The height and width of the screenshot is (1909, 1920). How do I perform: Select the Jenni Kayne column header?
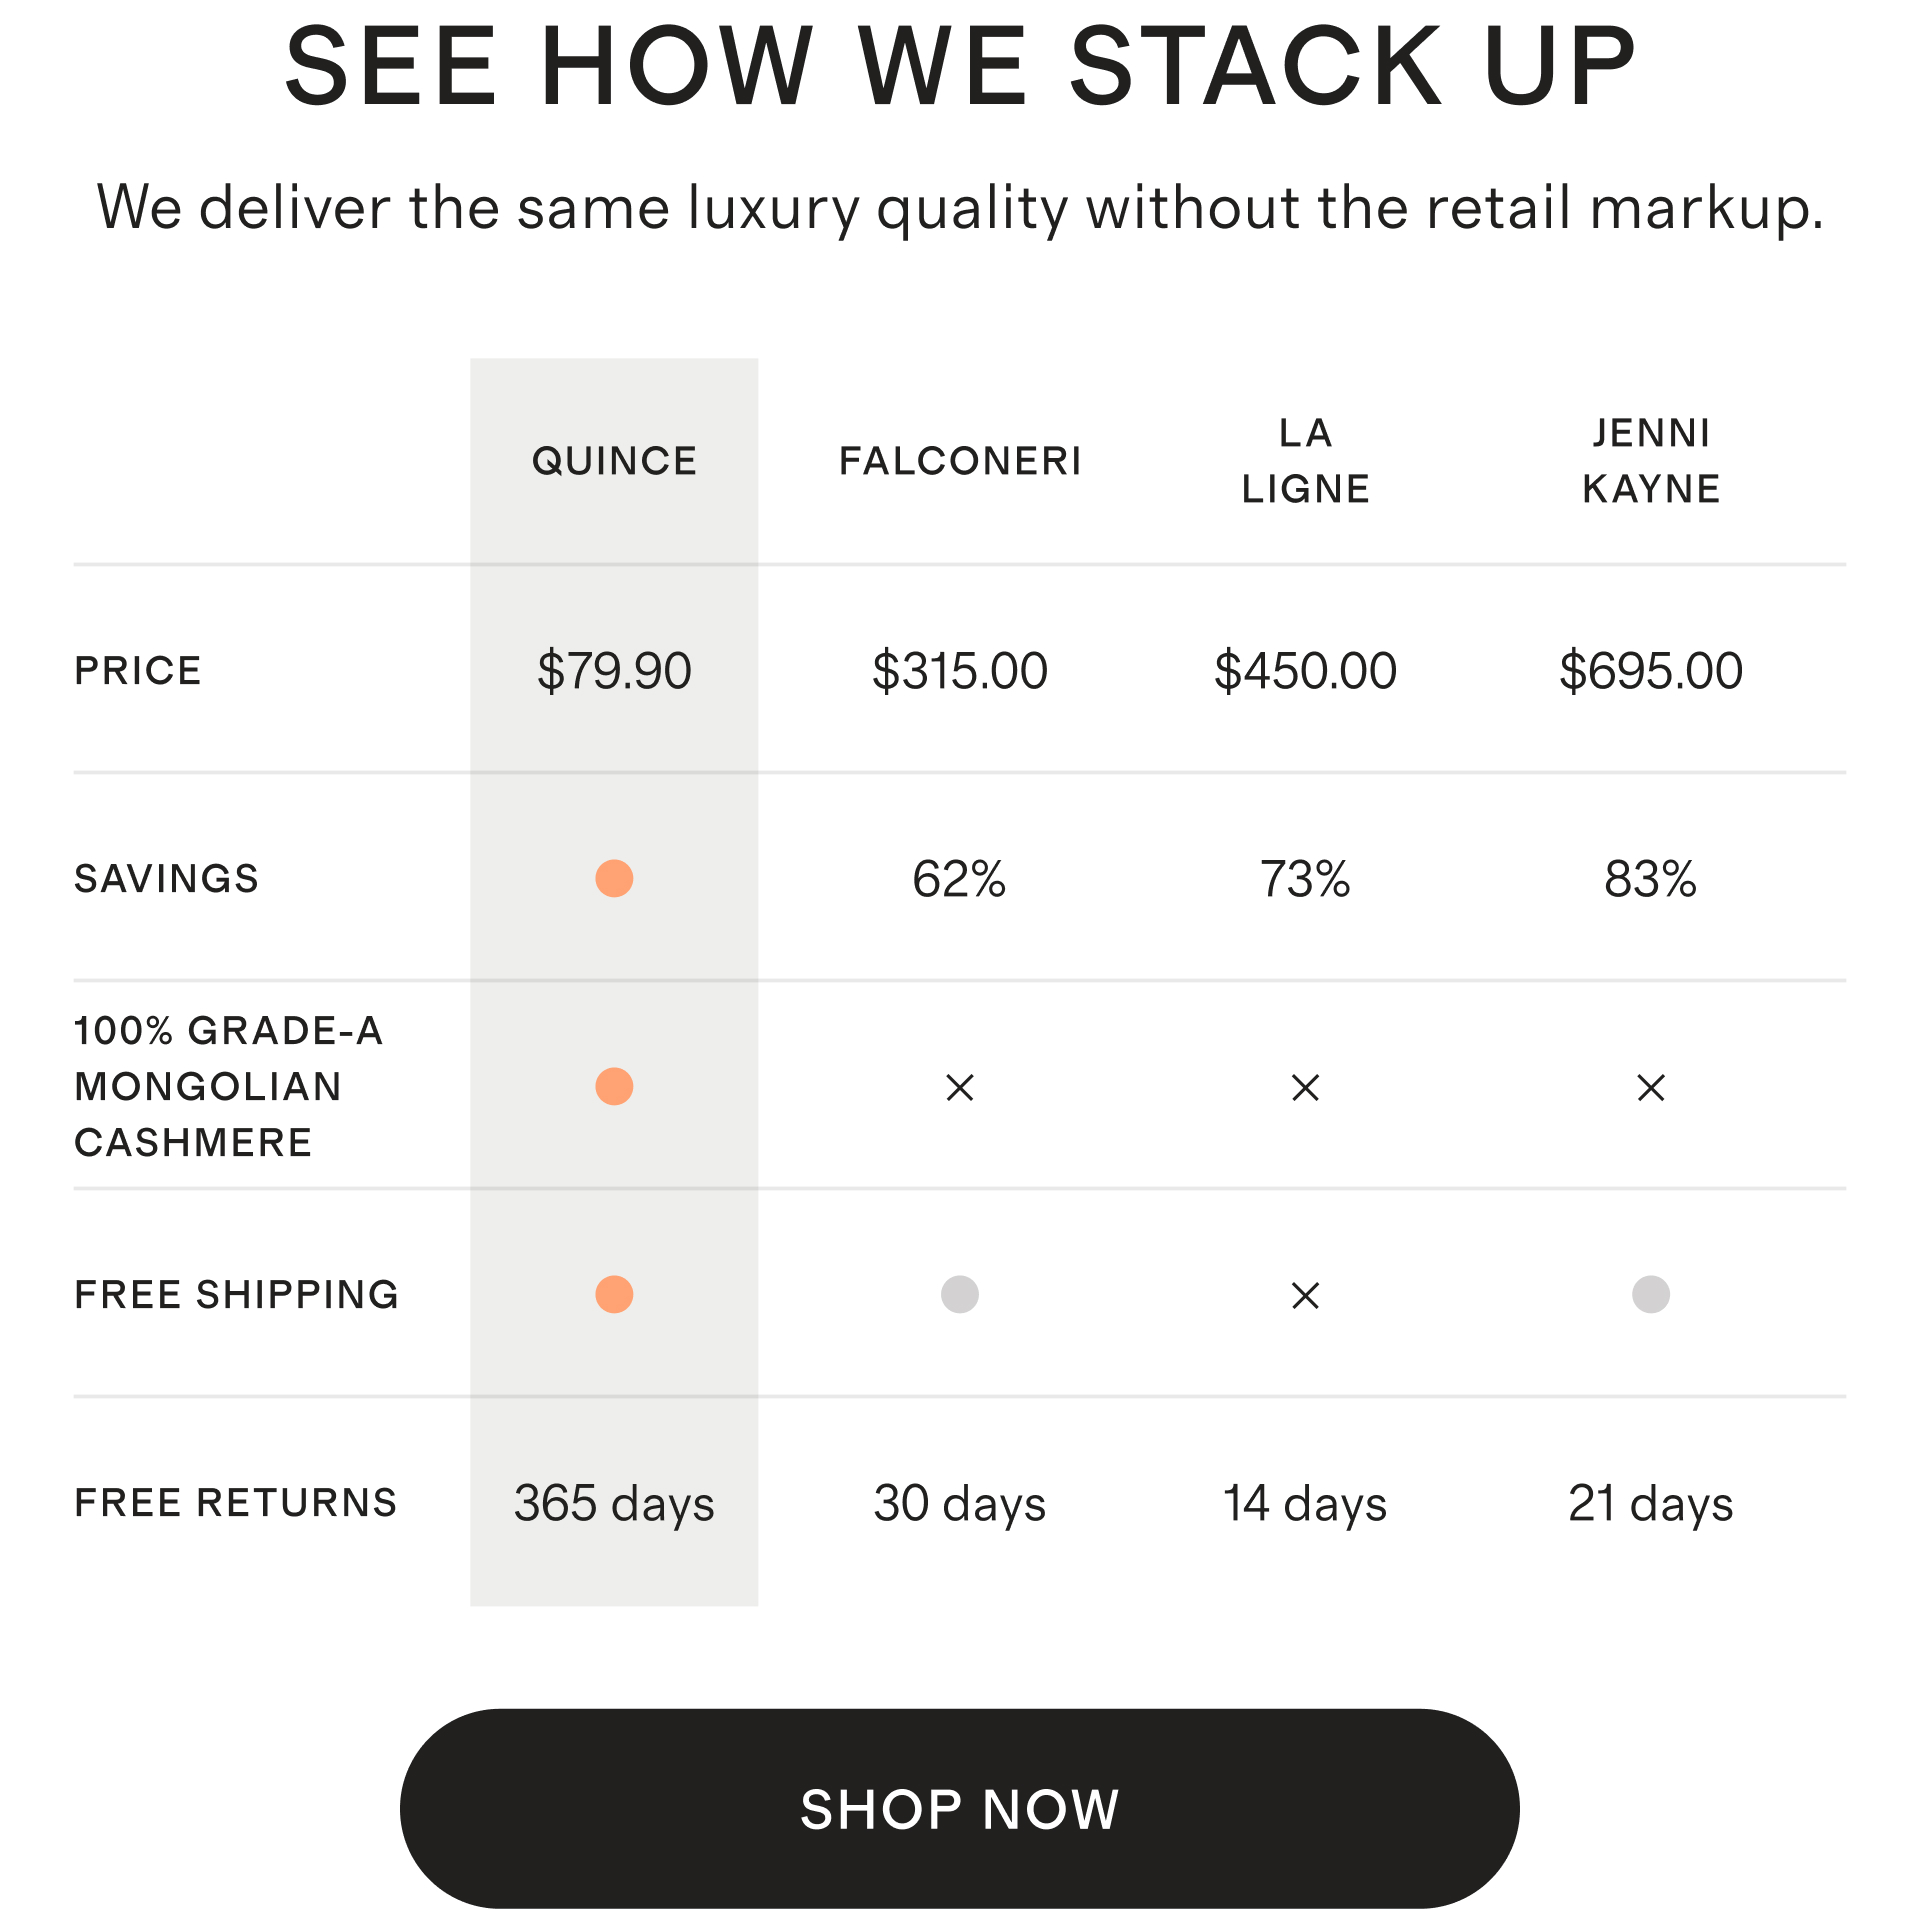[1650, 461]
